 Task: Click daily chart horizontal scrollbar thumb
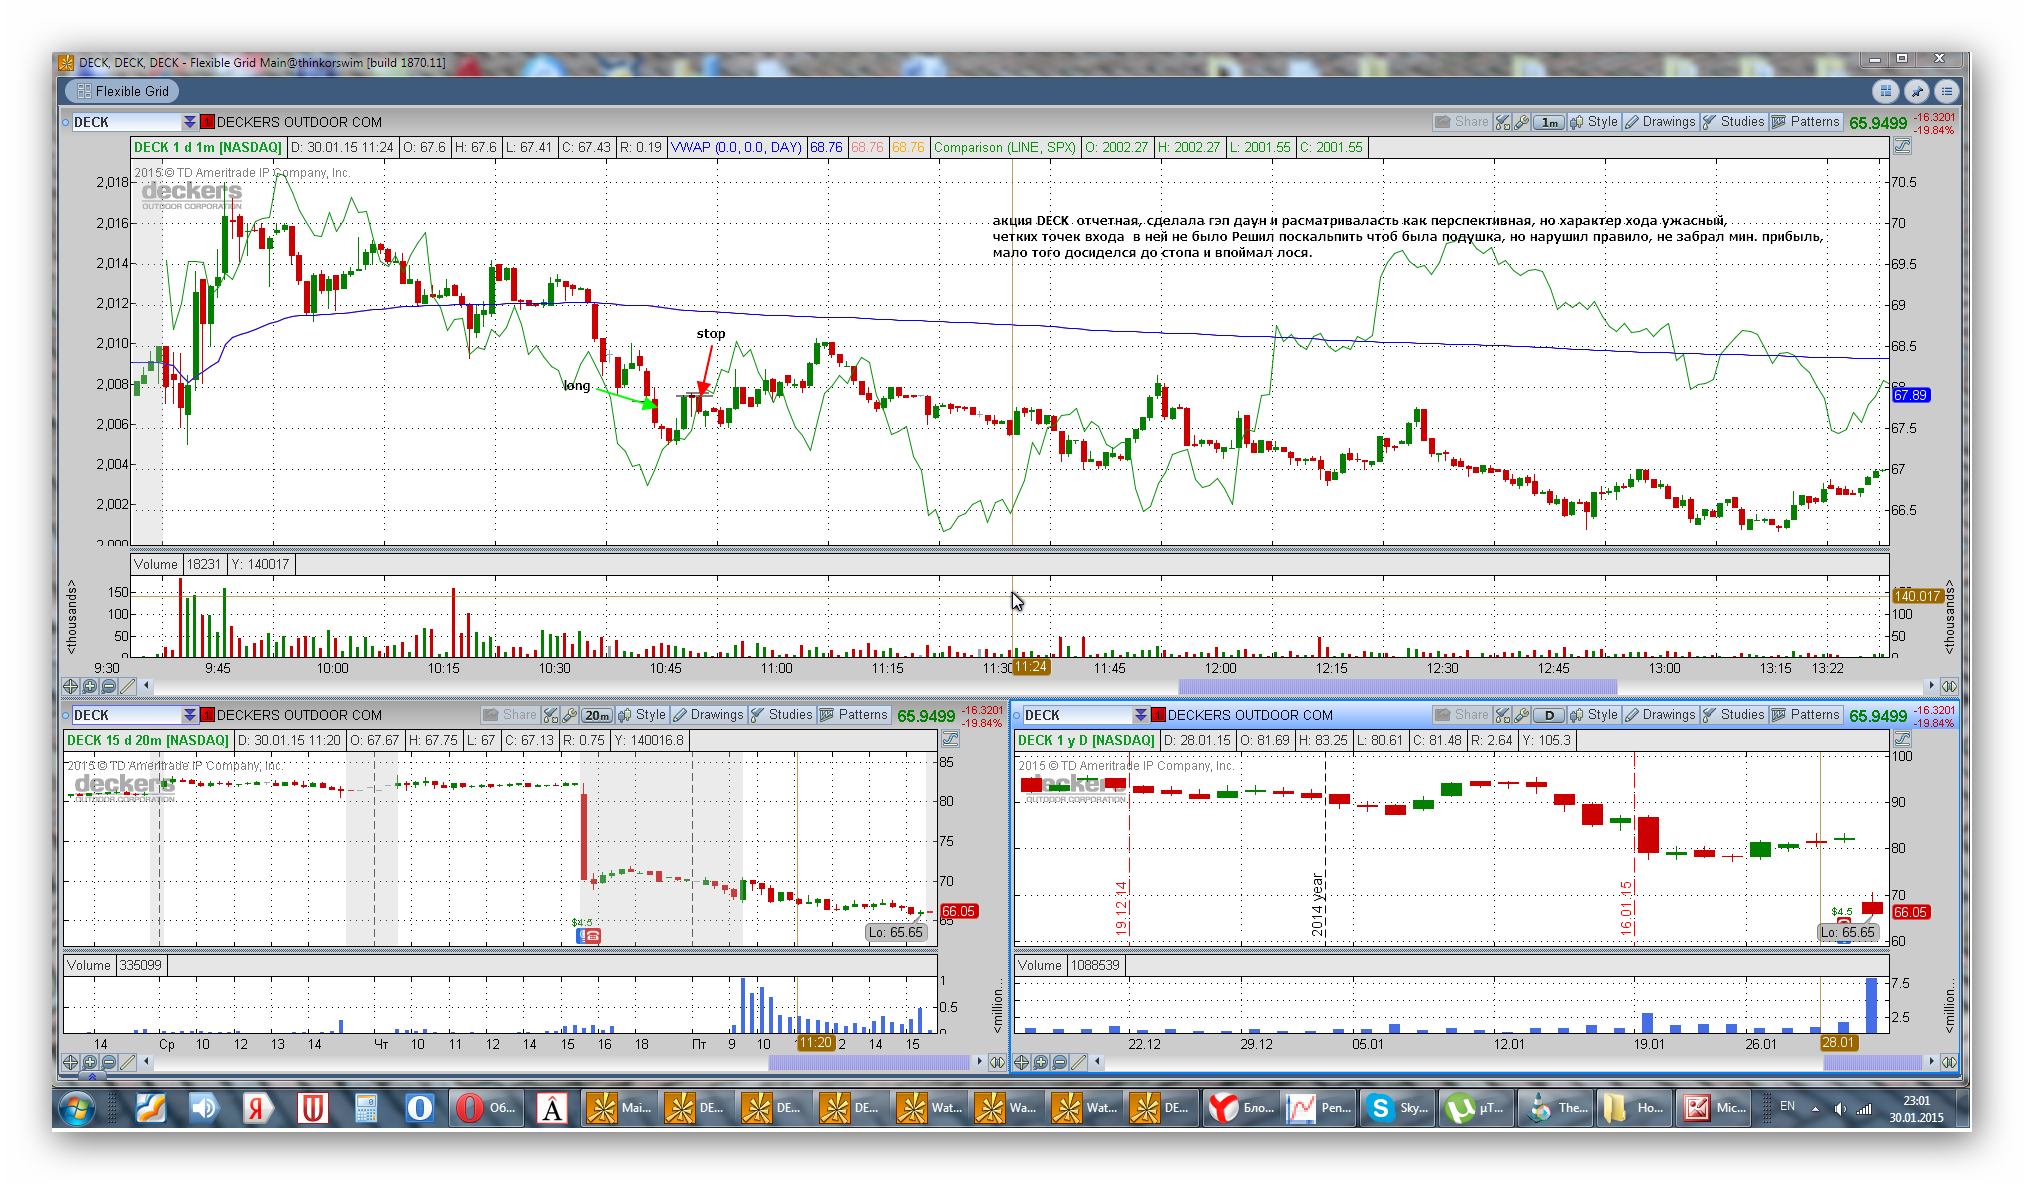click(x=1872, y=1062)
